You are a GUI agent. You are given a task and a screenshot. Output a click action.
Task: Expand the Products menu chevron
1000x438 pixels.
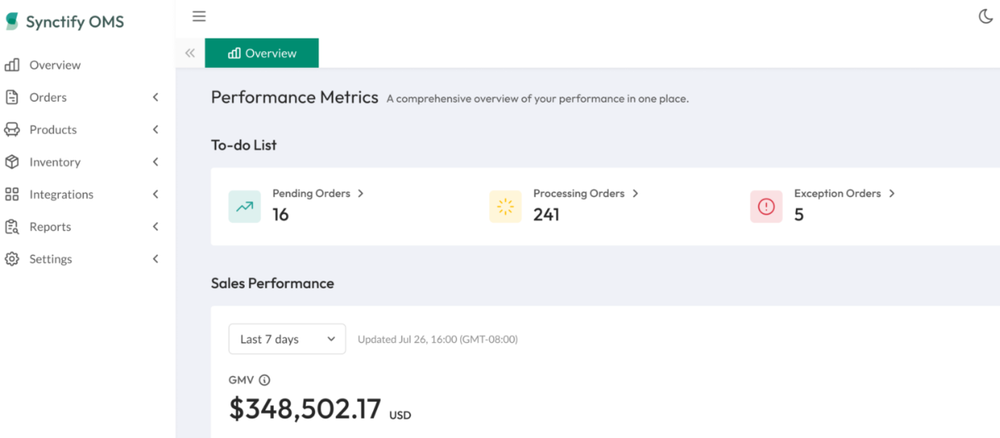point(156,129)
